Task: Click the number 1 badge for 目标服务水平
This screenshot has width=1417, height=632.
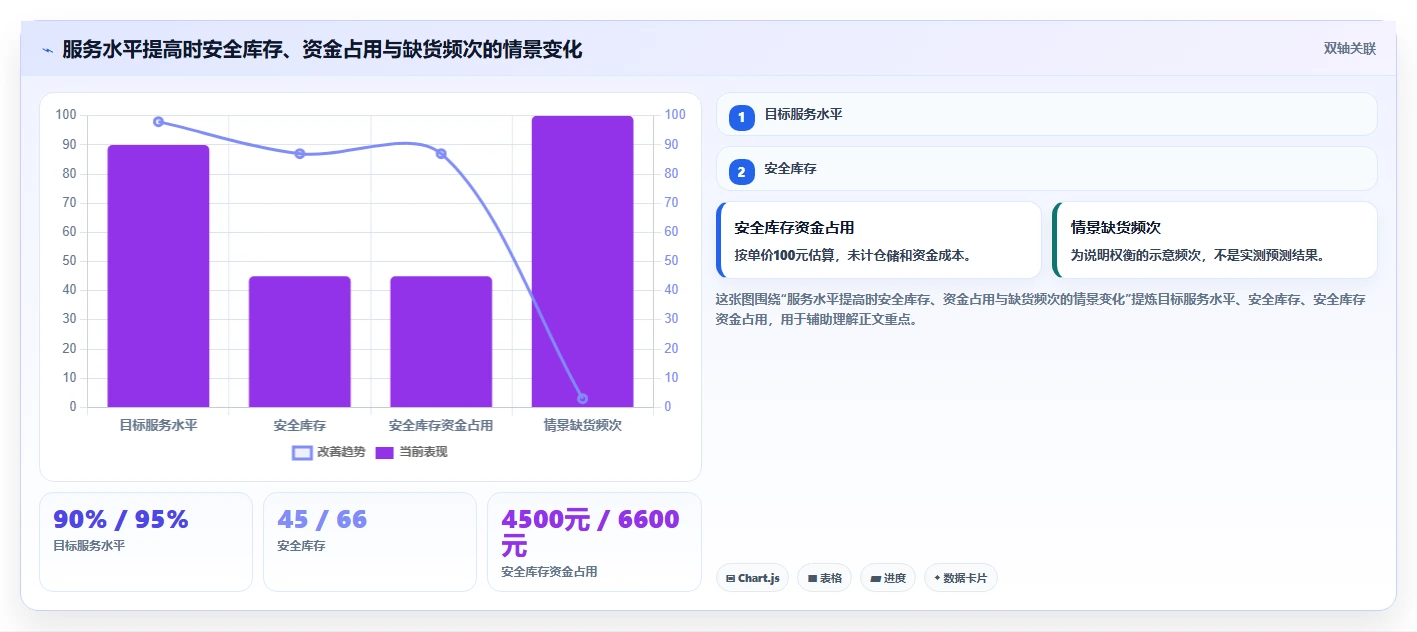Action: 742,117
